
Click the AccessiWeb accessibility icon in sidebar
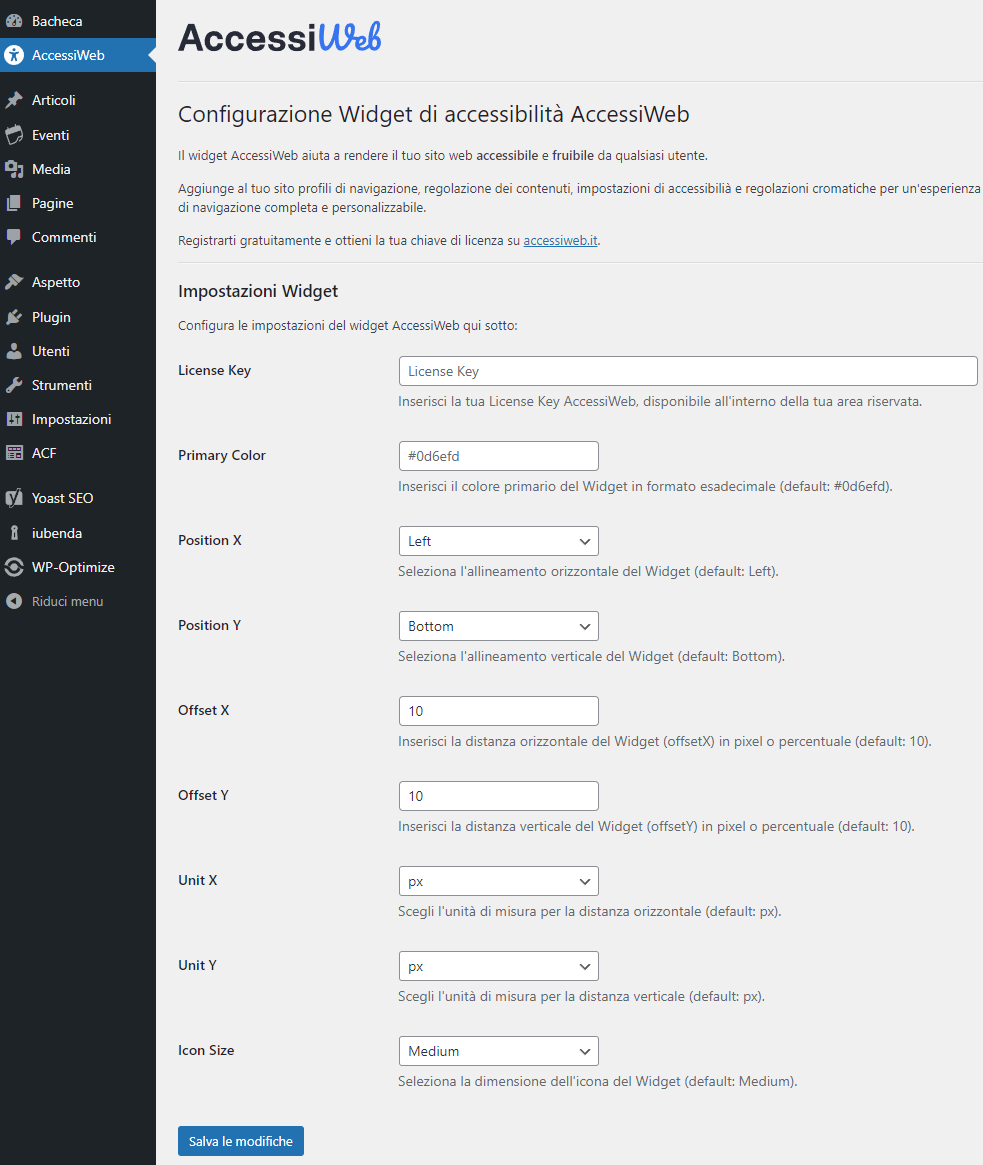[14, 55]
